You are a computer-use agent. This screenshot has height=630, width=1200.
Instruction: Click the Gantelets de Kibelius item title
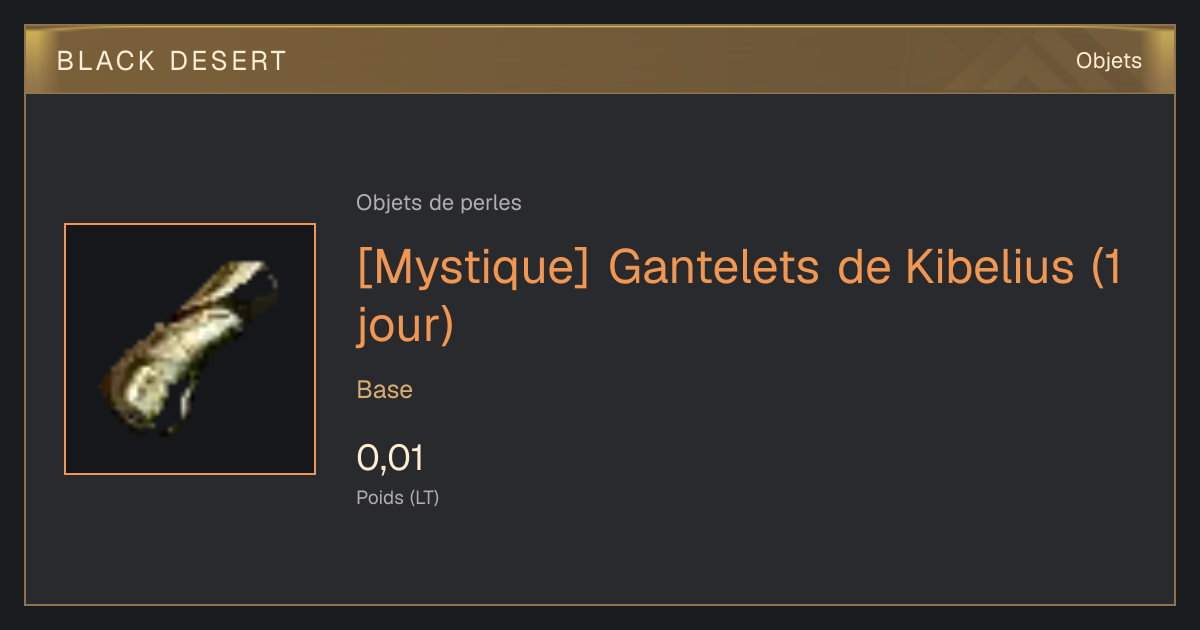tap(739, 297)
